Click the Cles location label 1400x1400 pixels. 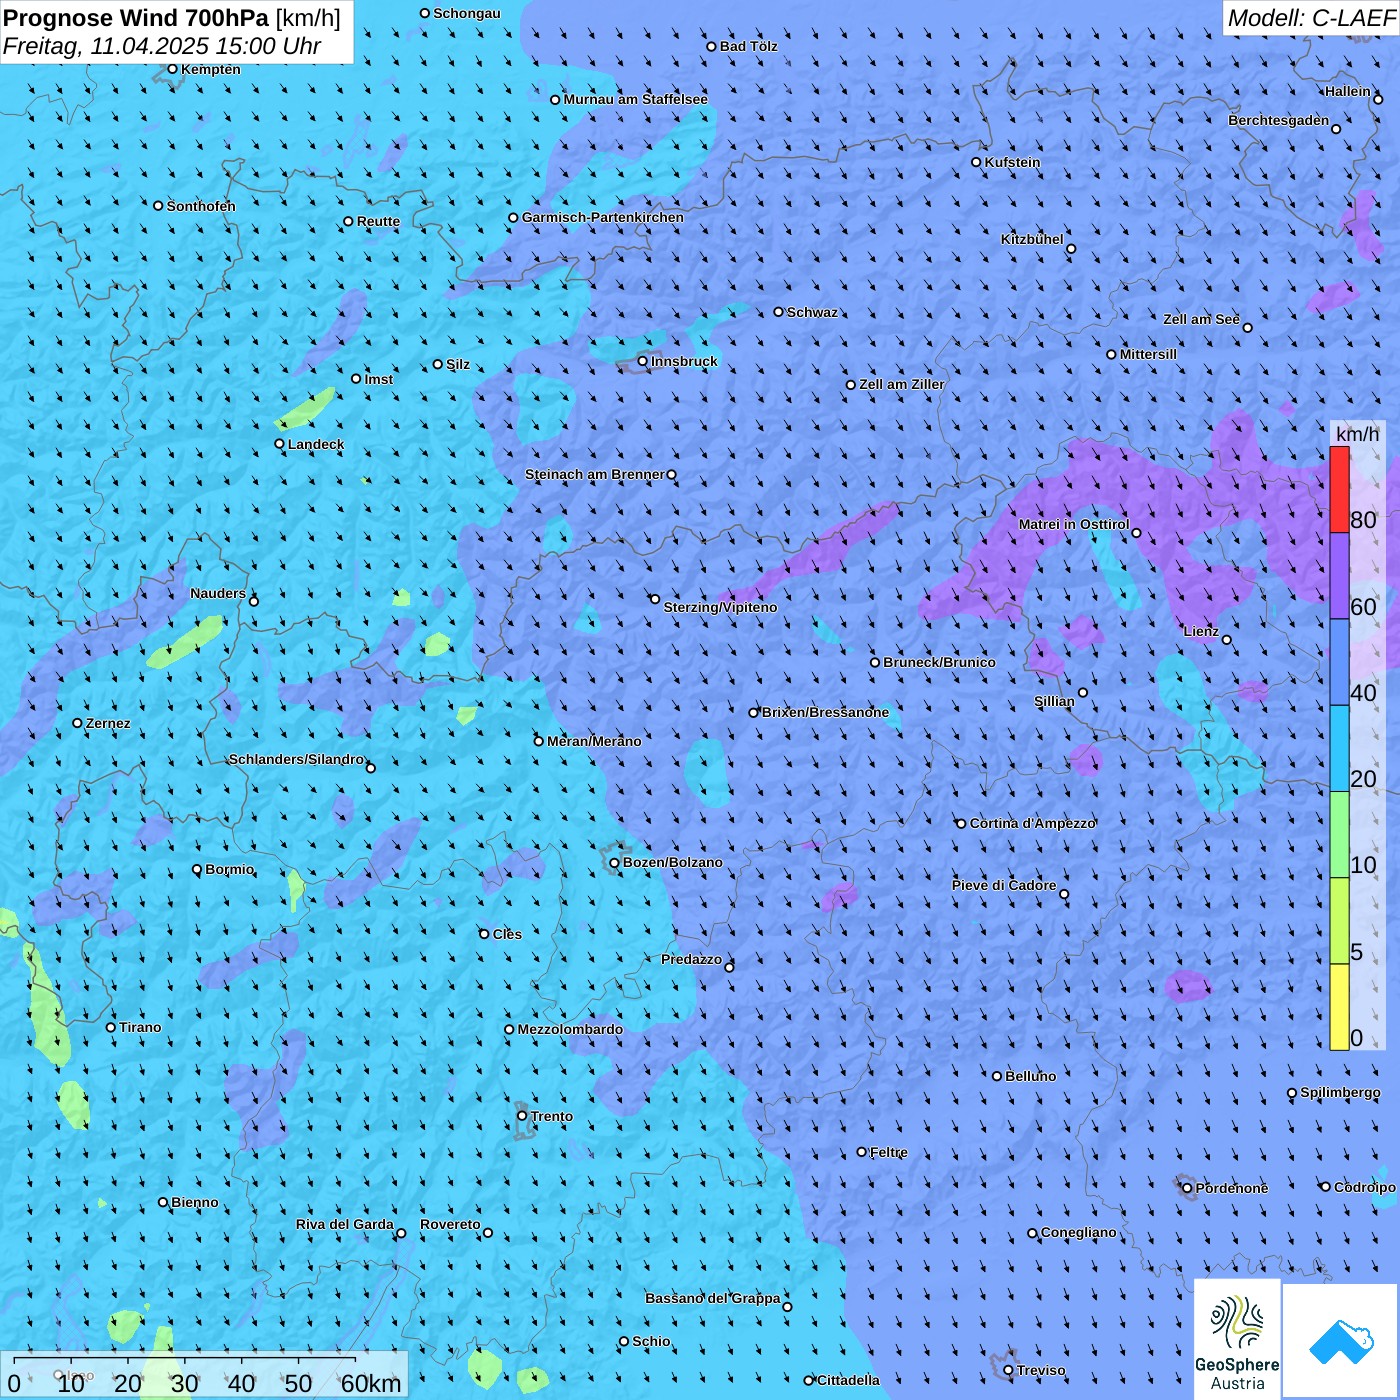(507, 934)
